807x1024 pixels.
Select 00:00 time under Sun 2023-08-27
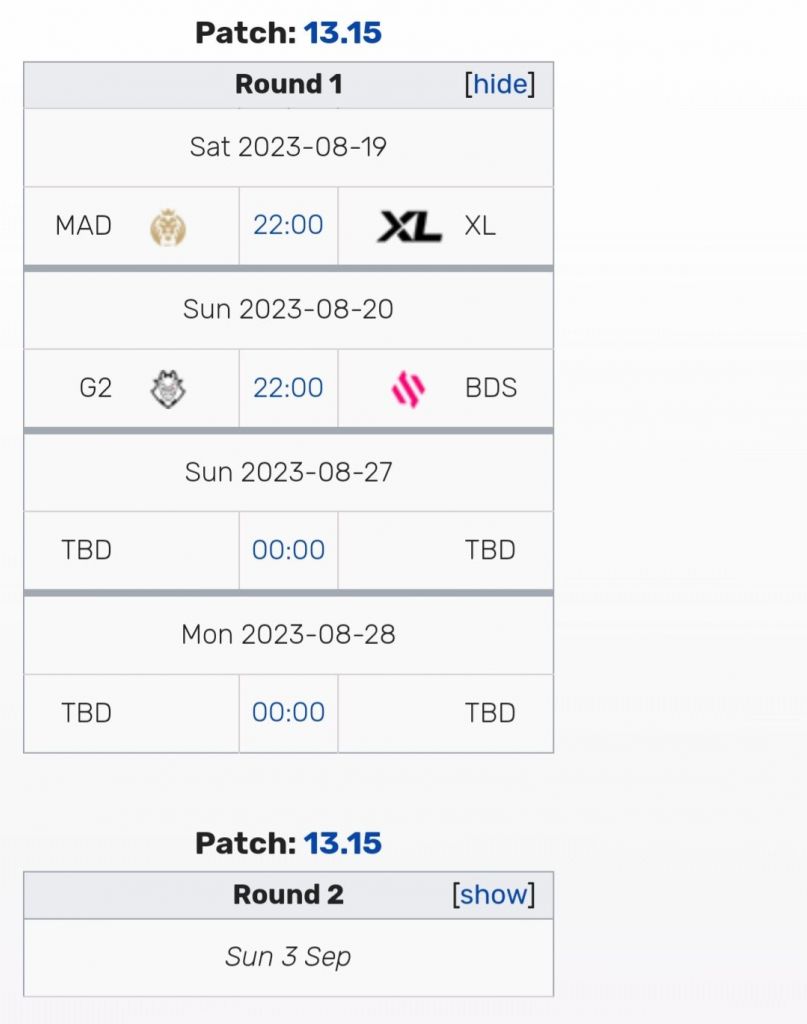(x=288, y=550)
